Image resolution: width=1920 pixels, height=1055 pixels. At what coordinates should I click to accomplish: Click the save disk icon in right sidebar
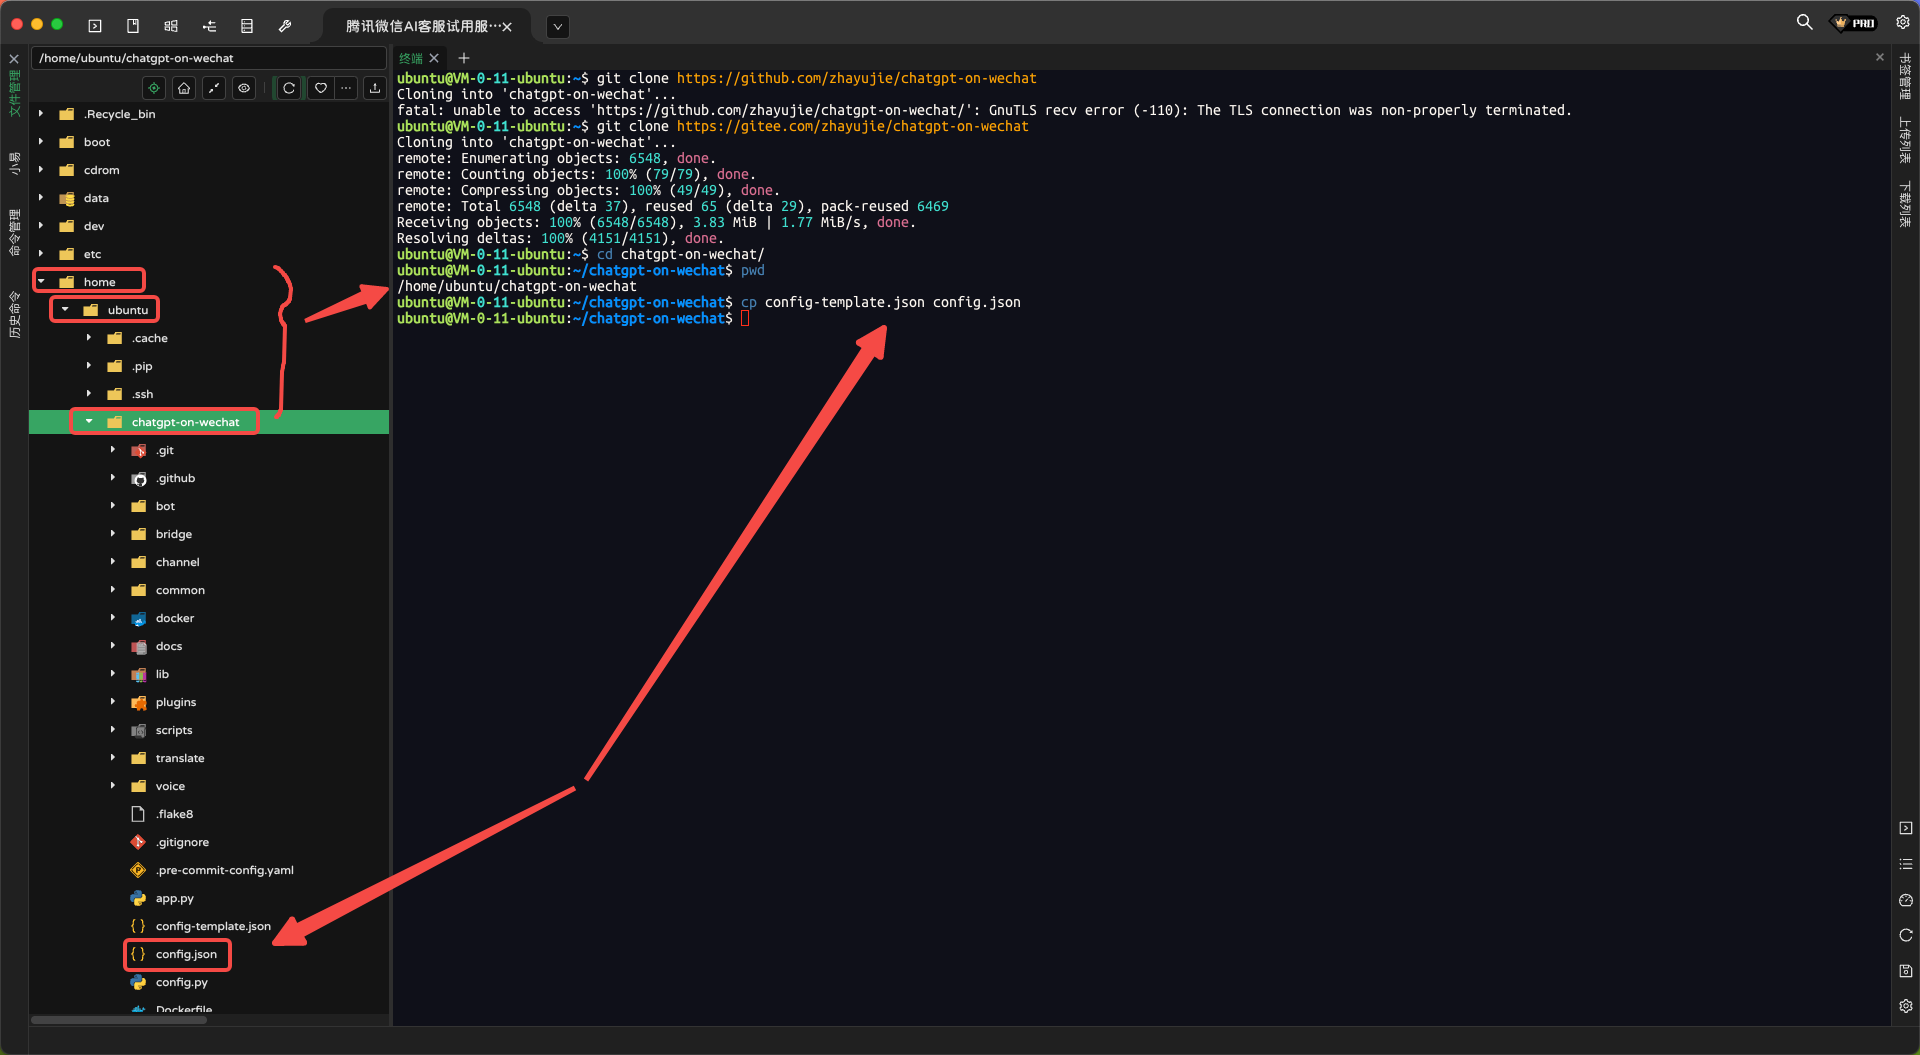coord(1906,971)
